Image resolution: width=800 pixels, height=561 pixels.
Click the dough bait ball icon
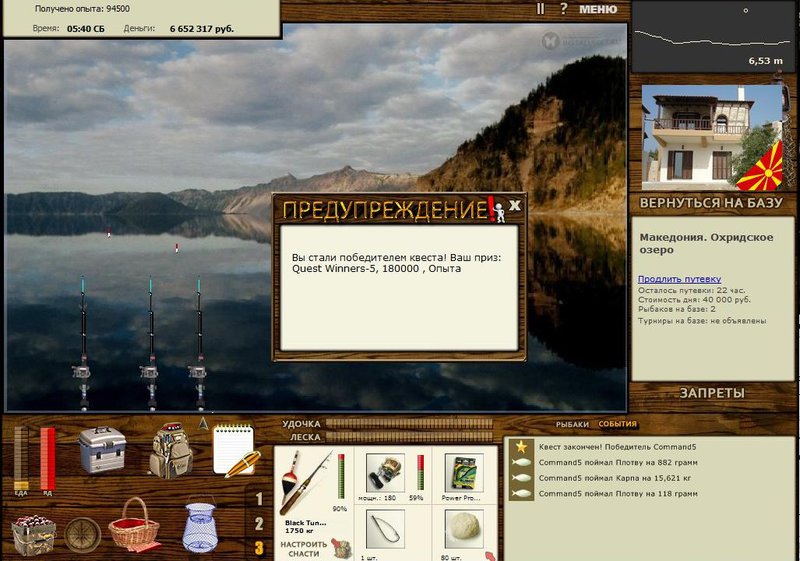coord(464,529)
